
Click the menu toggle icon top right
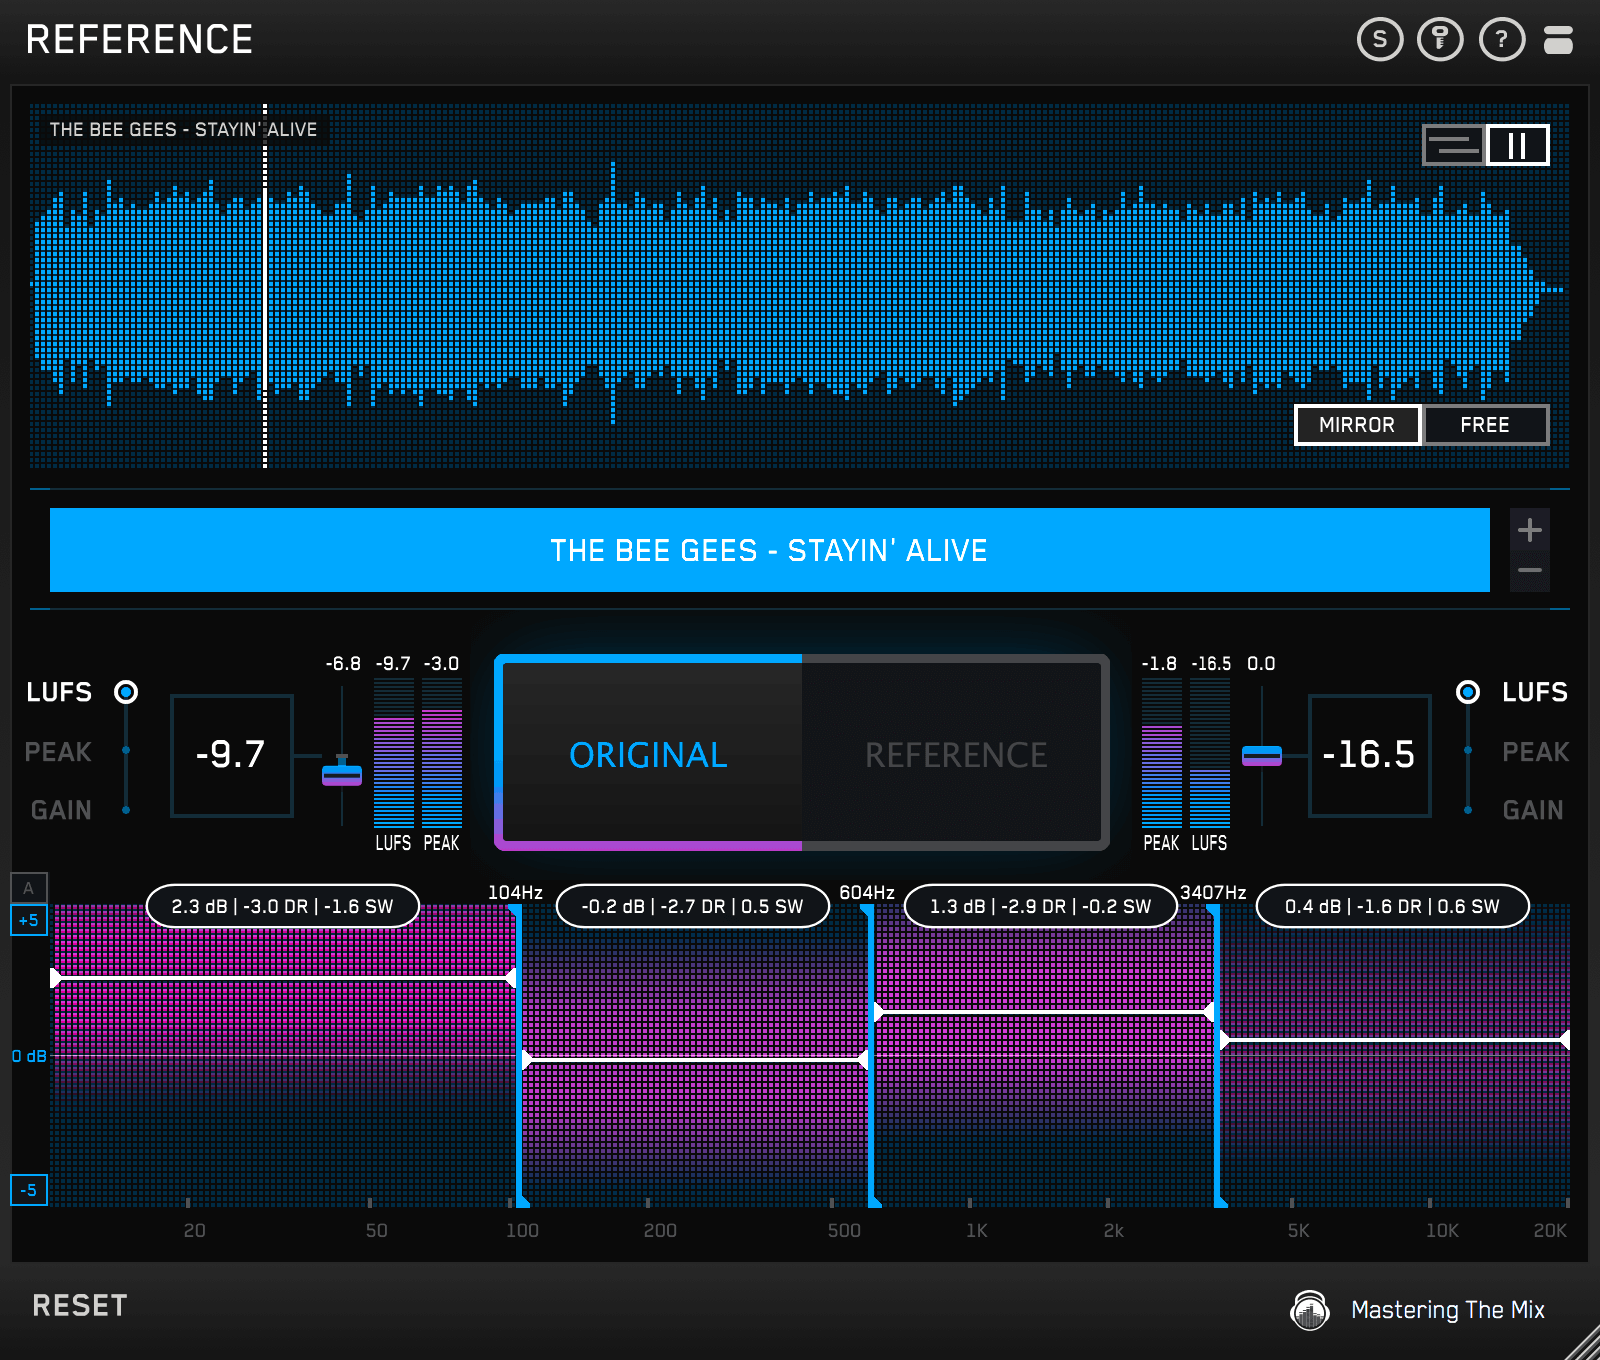tap(1558, 40)
